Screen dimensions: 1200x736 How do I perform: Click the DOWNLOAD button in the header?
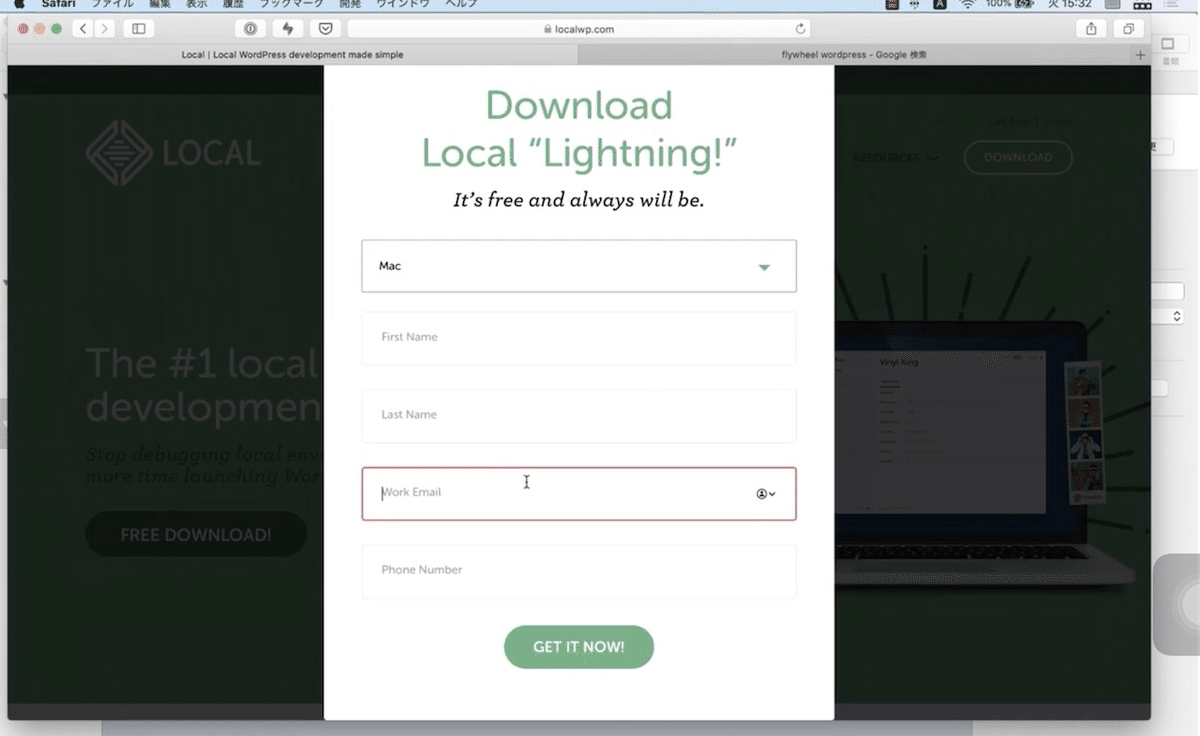coord(1018,157)
